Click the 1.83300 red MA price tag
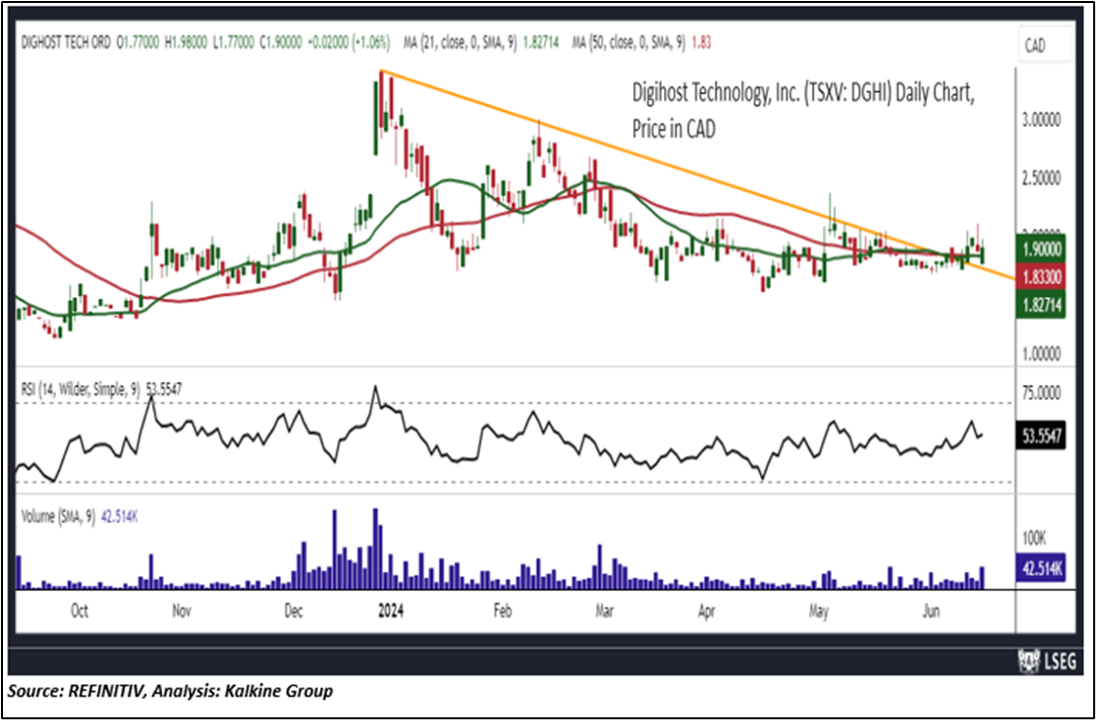The image size is (1096, 720). click(x=1041, y=277)
